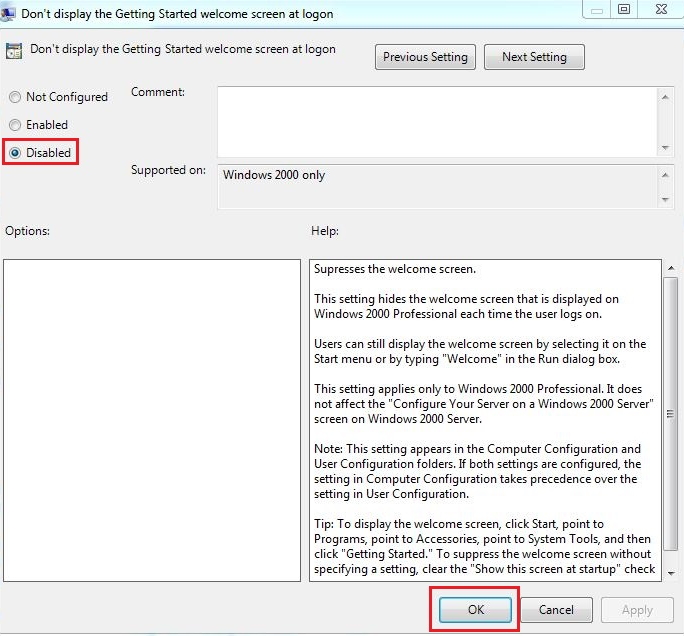Viewport: 684px width, 636px height.
Task: Select the Not Configured radio button
Action: point(15,97)
